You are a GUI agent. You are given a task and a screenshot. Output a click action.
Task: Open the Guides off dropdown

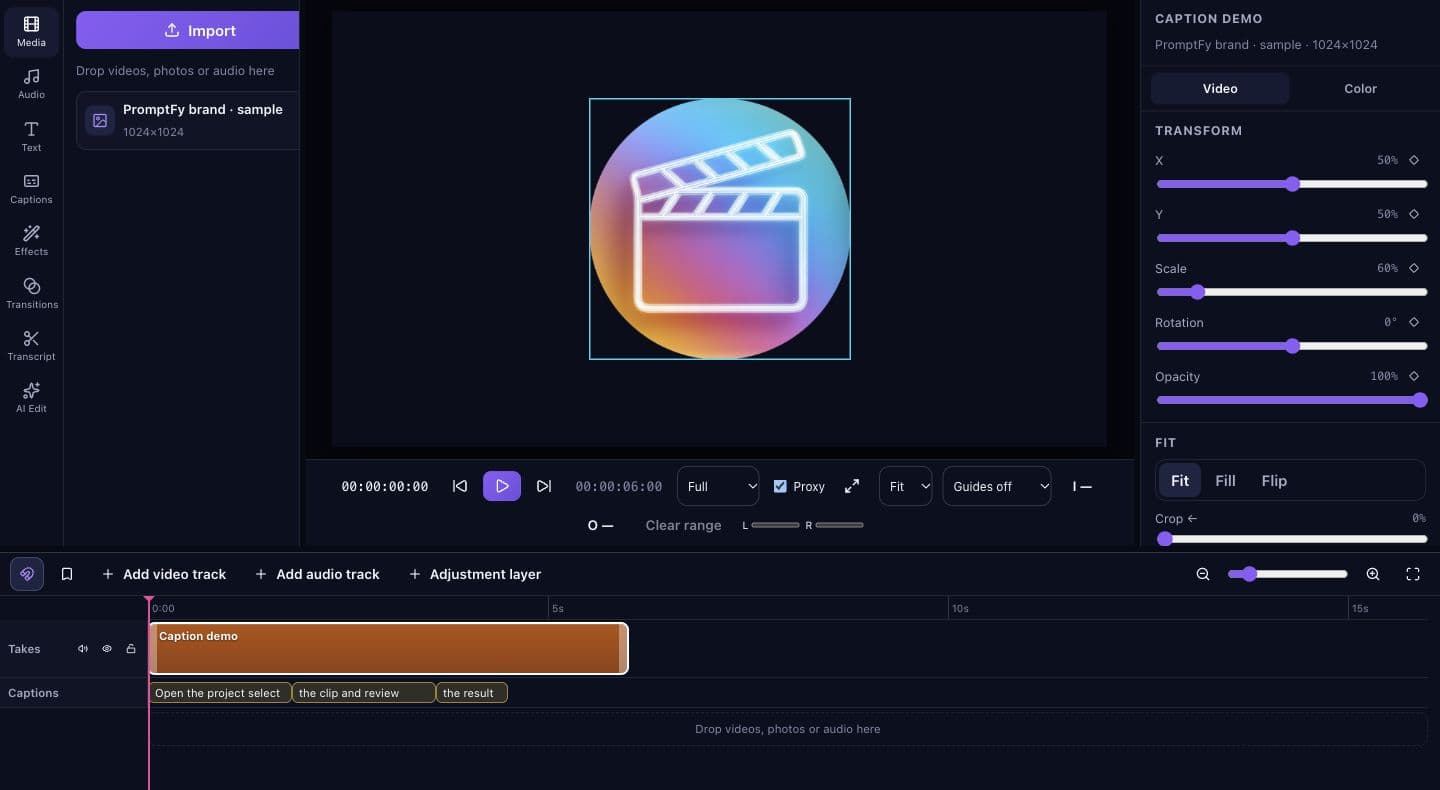point(997,486)
